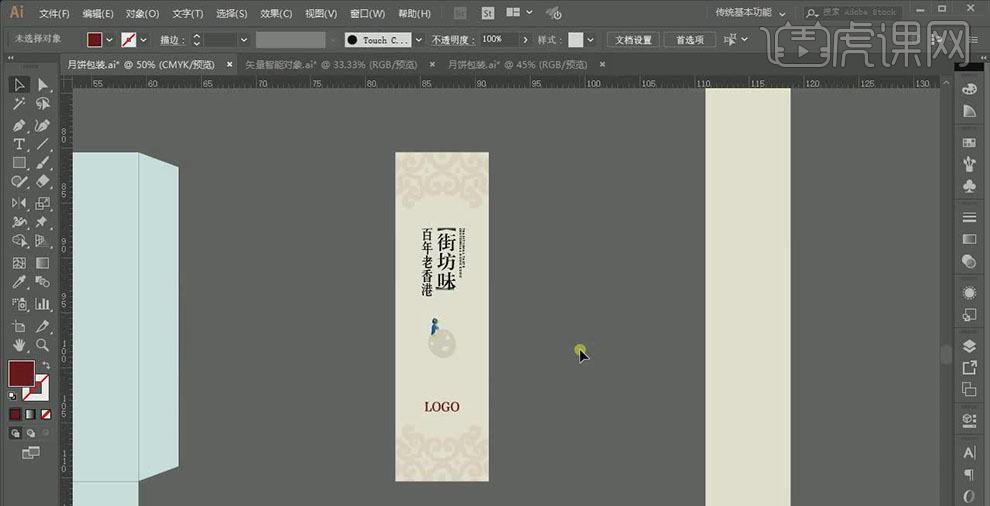Screen dimensions: 990x506
Task: Pick the Magic Wand tool
Action: click(x=19, y=104)
